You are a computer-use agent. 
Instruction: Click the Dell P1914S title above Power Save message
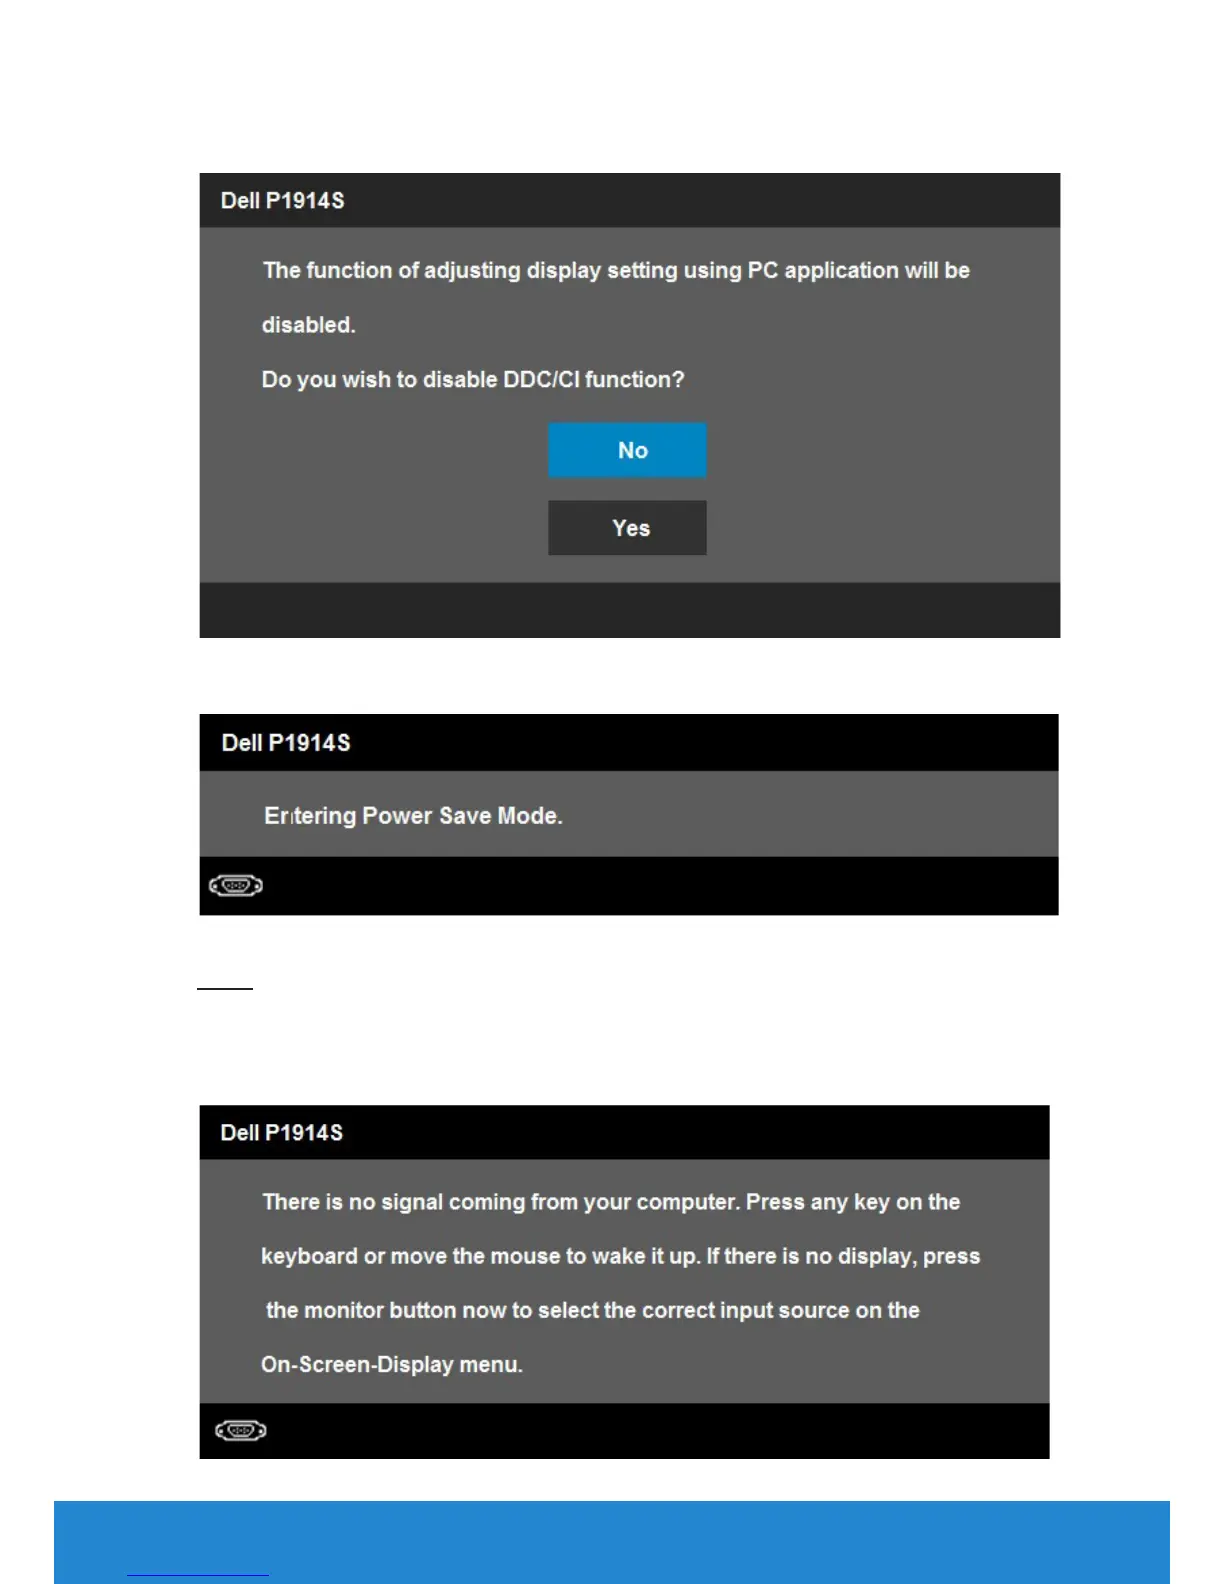(286, 743)
